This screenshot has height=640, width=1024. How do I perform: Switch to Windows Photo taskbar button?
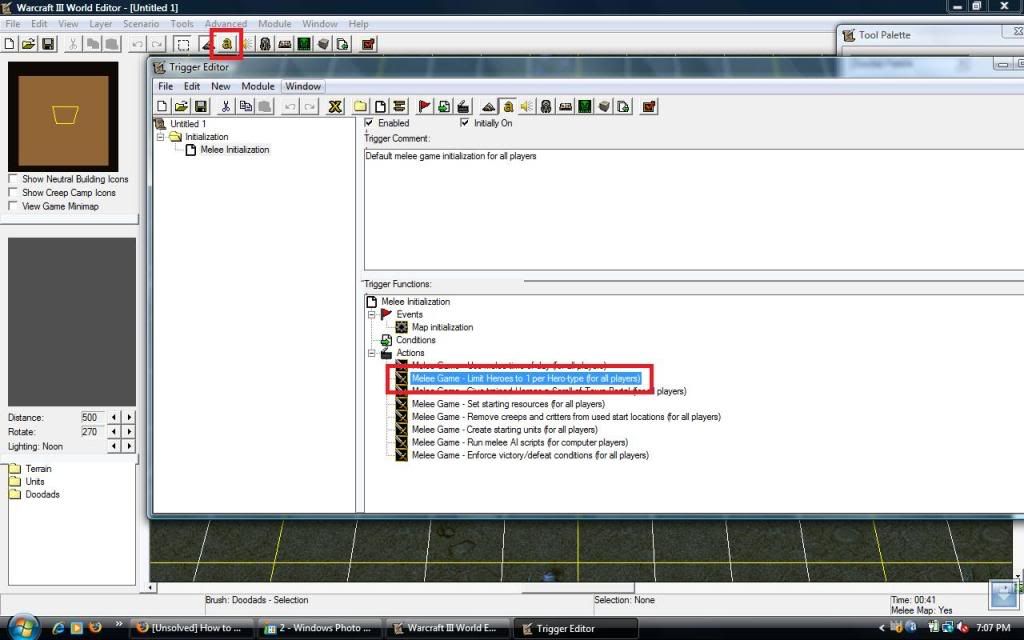tap(319, 628)
